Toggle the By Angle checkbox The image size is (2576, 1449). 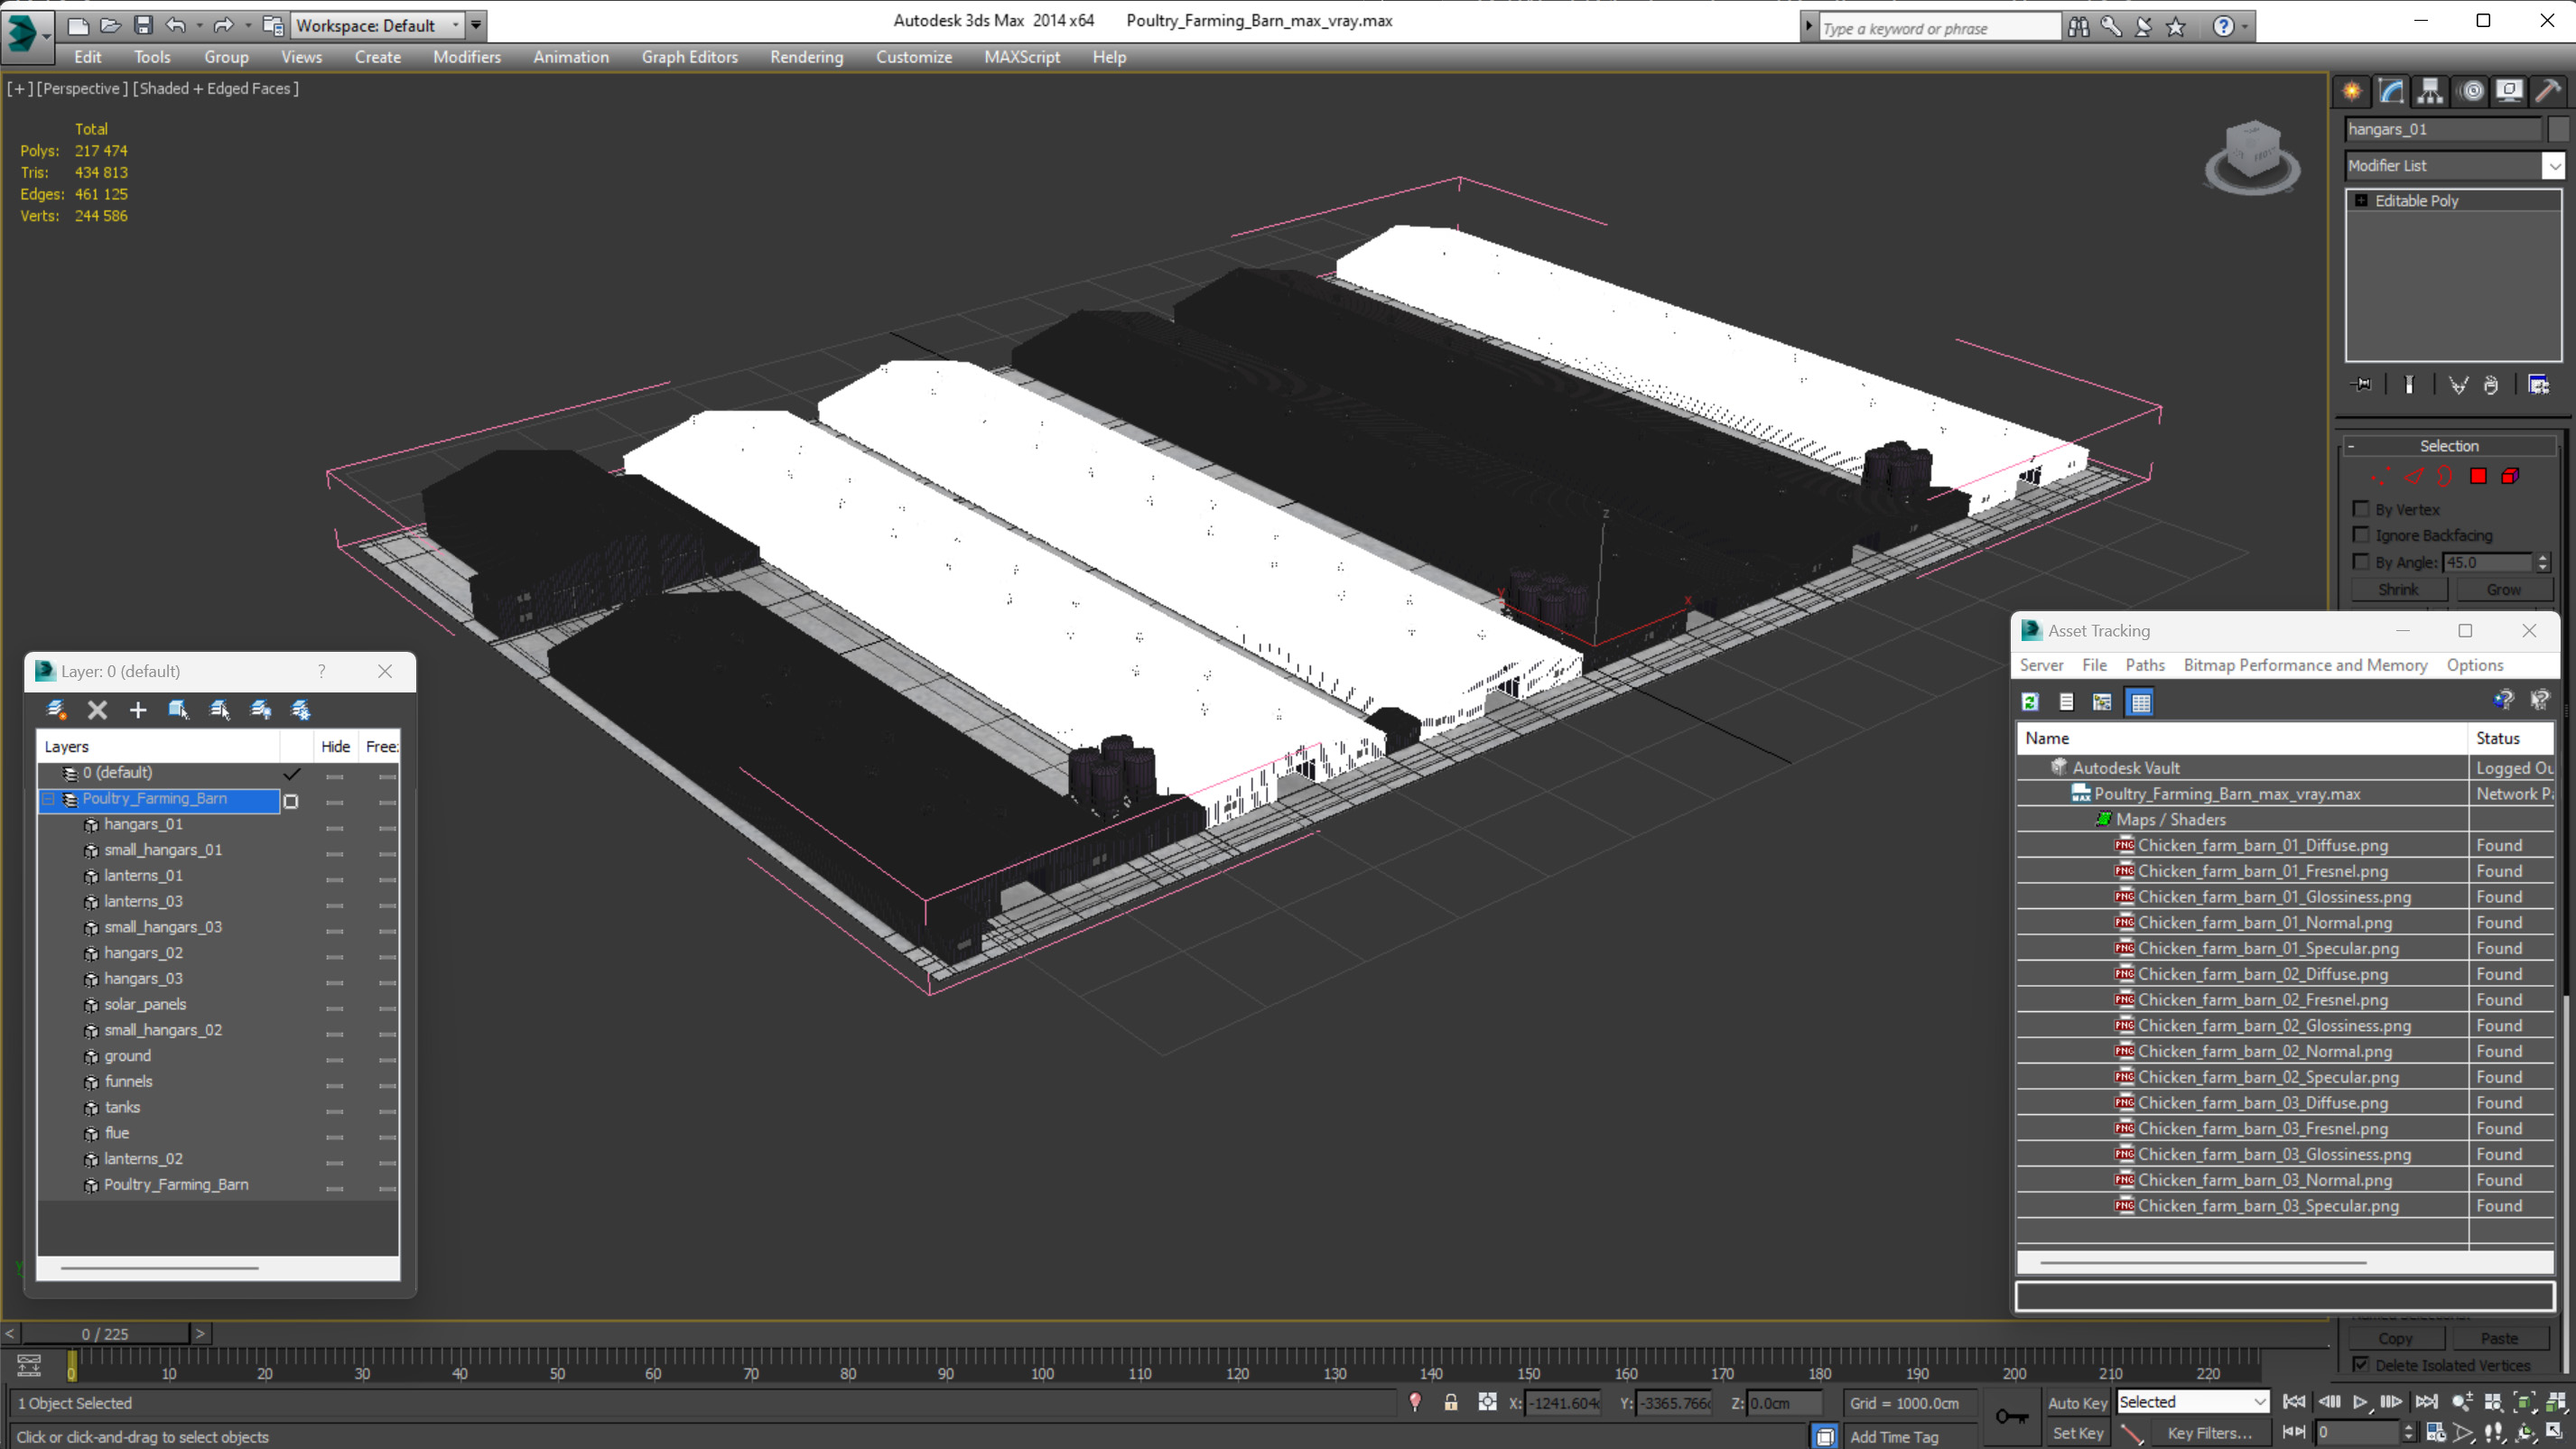pyautogui.click(x=2362, y=562)
